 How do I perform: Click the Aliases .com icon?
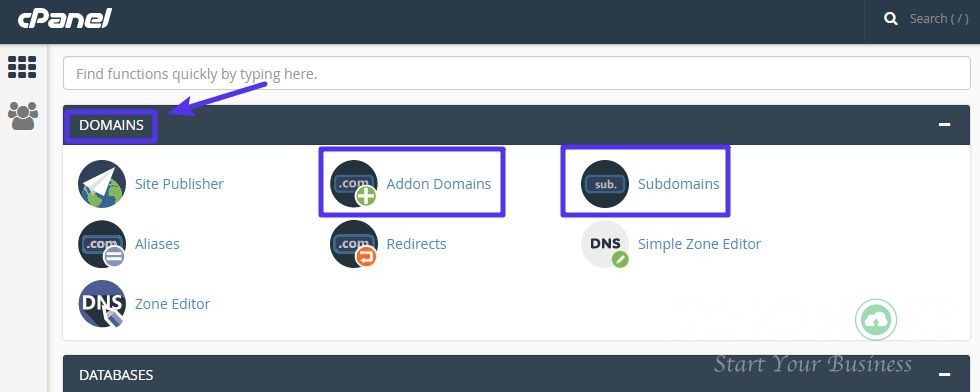pyautogui.click(x=102, y=244)
